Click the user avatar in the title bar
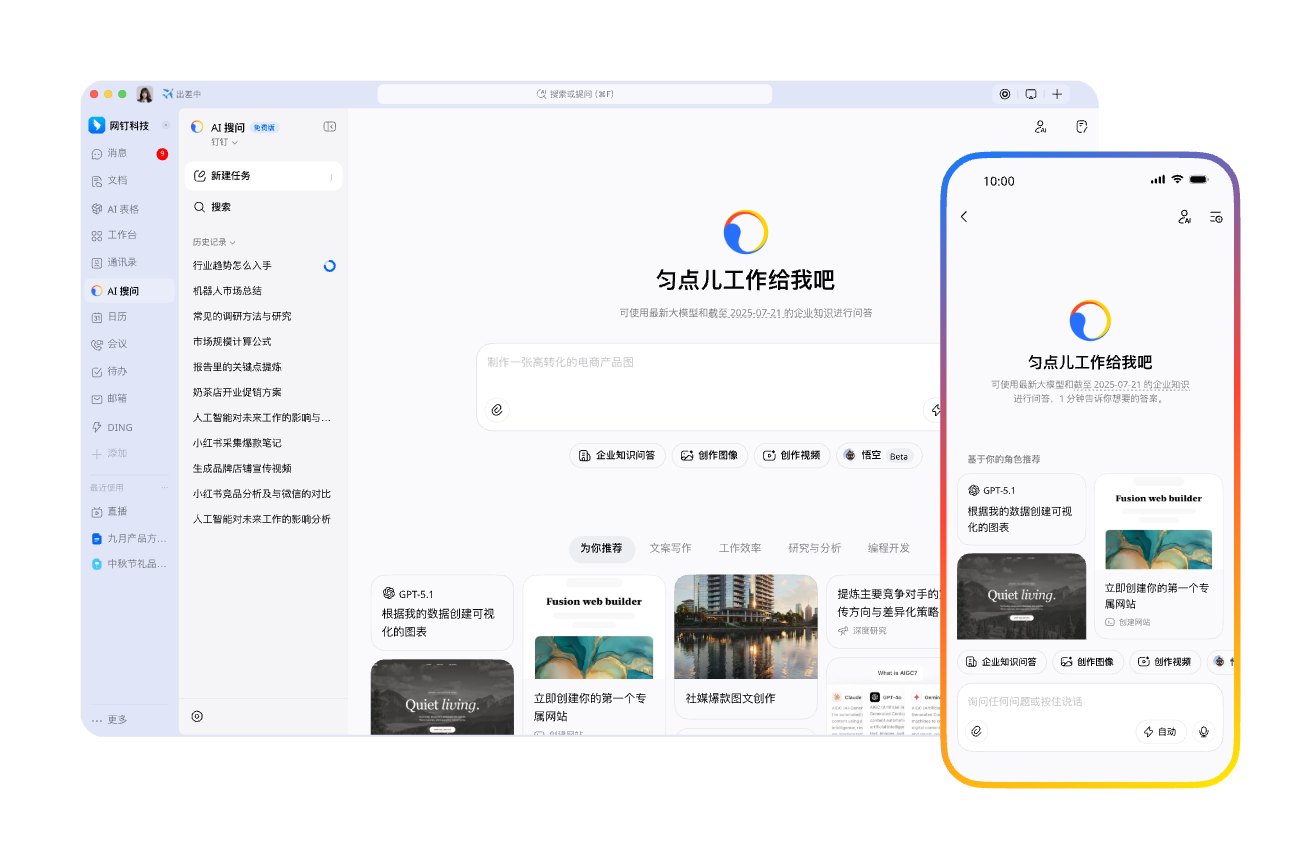 pos(145,94)
